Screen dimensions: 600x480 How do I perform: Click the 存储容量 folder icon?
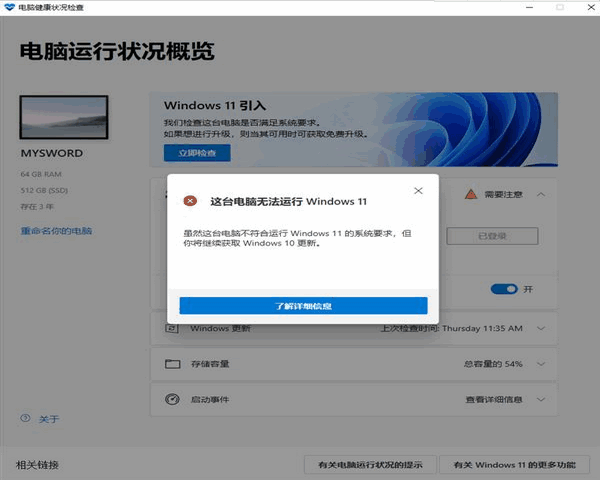tap(171, 364)
